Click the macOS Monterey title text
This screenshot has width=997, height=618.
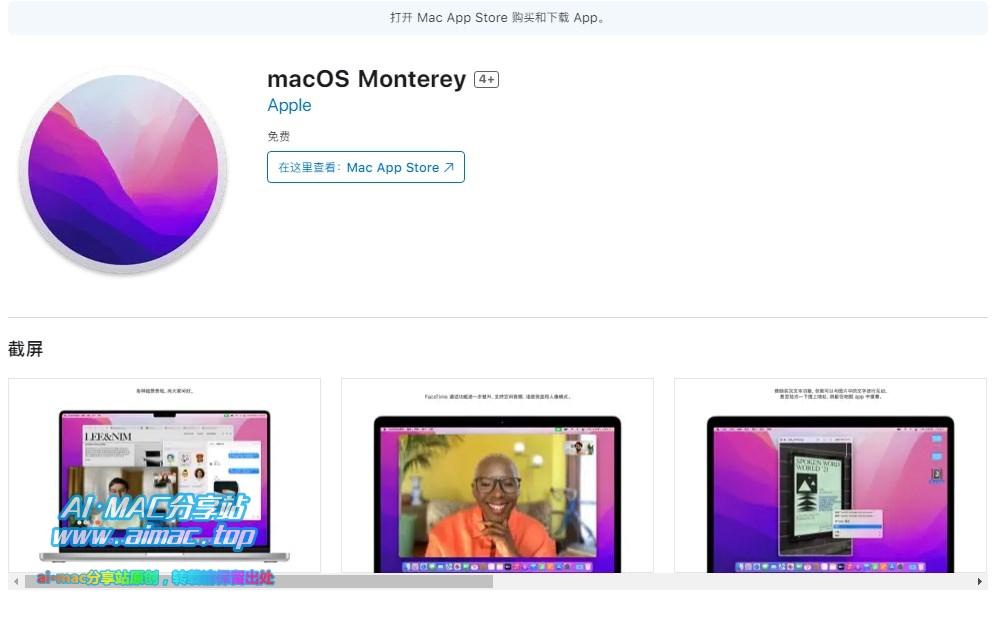(x=367, y=79)
